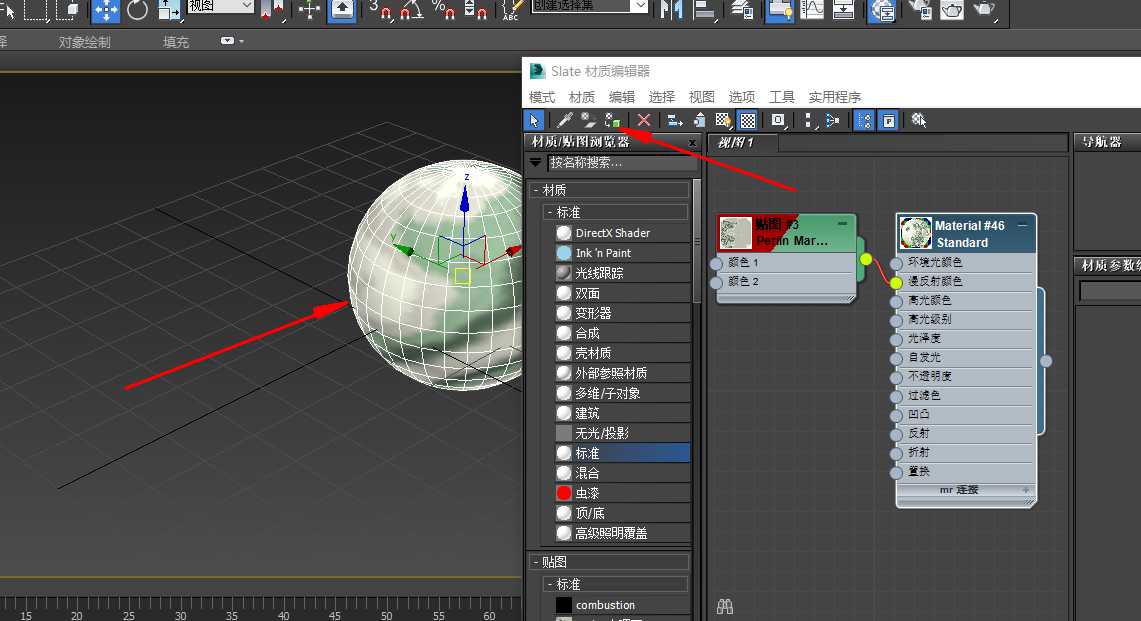
Task: Open Edit Named Selection Sets icon
Action: point(512,10)
